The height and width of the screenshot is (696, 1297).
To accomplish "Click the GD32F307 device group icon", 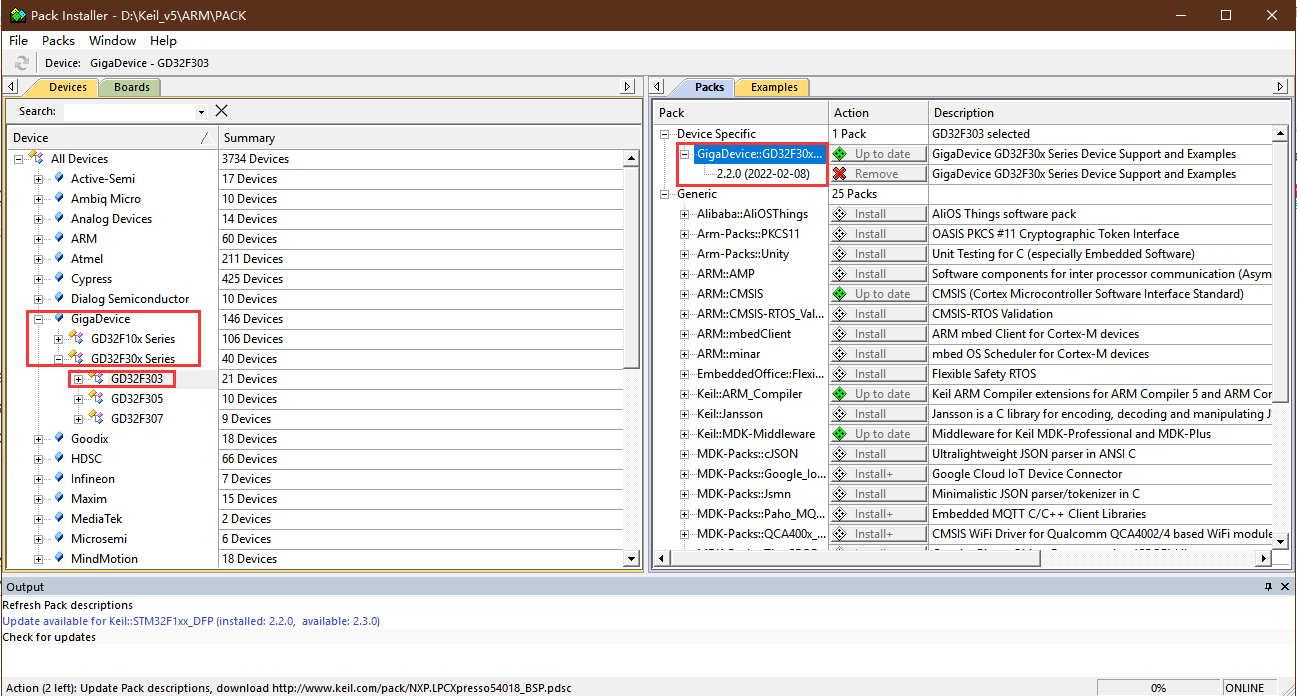I will click(97, 419).
